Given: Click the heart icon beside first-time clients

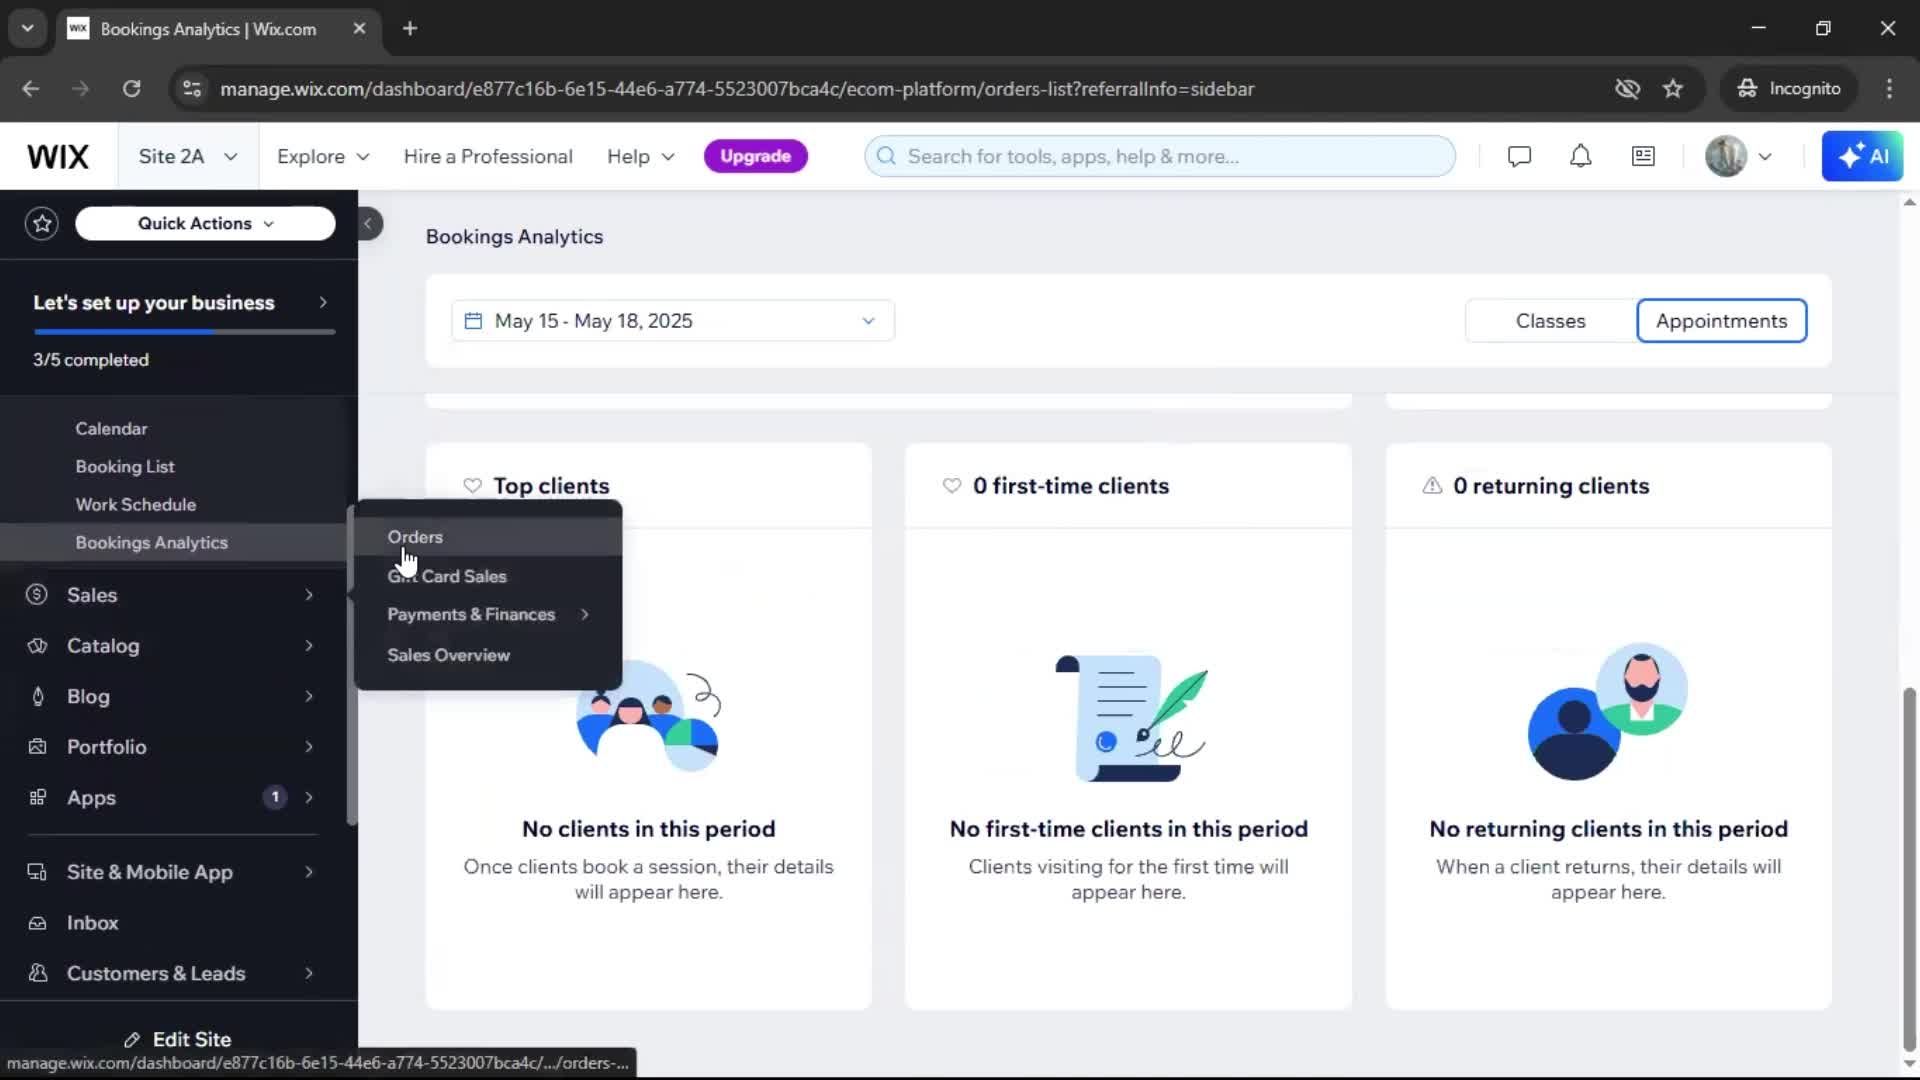Looking at the screenshot, I should (951, 486).
